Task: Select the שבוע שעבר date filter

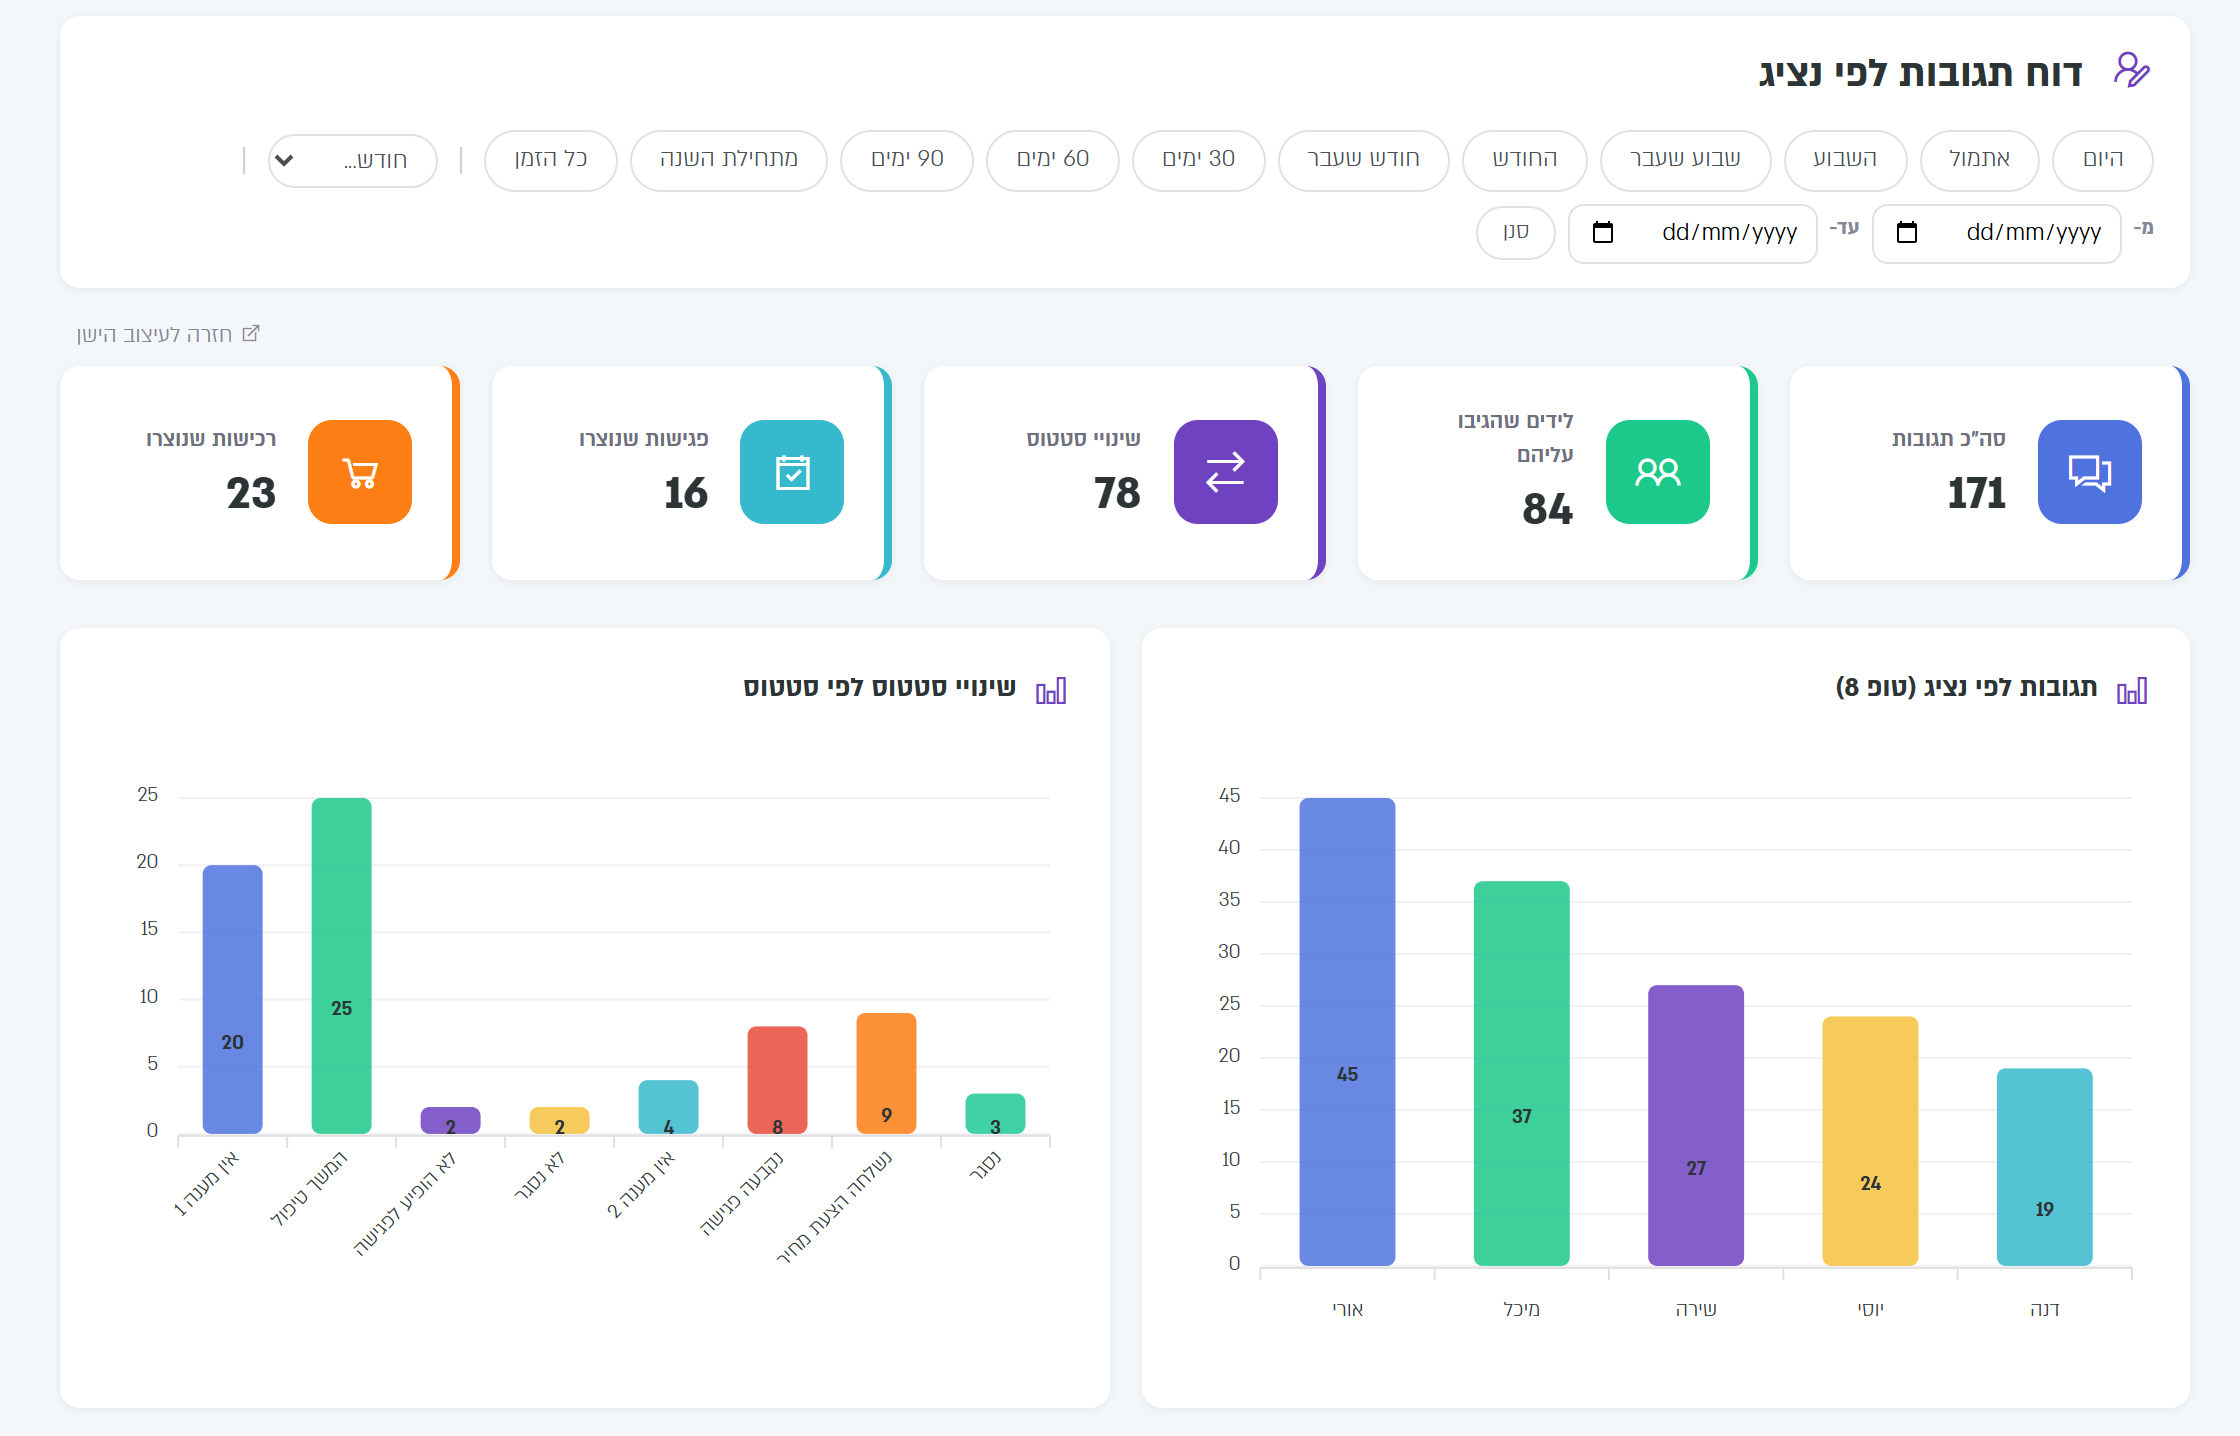Action: click(x=1685, y=160)
